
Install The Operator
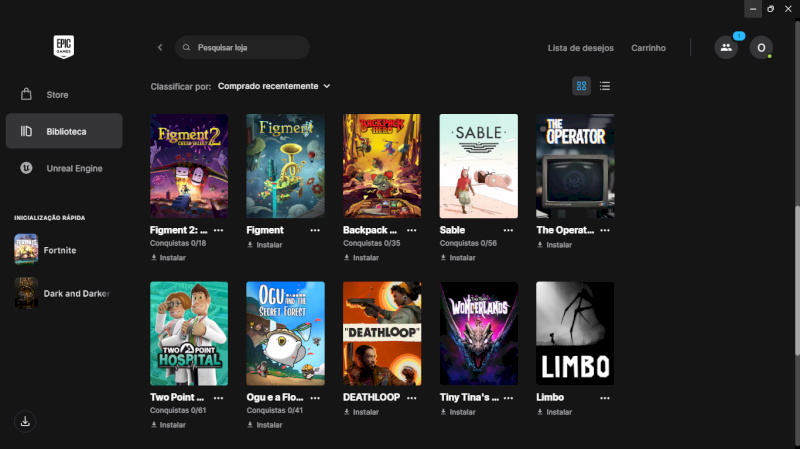tap(555, 245)
